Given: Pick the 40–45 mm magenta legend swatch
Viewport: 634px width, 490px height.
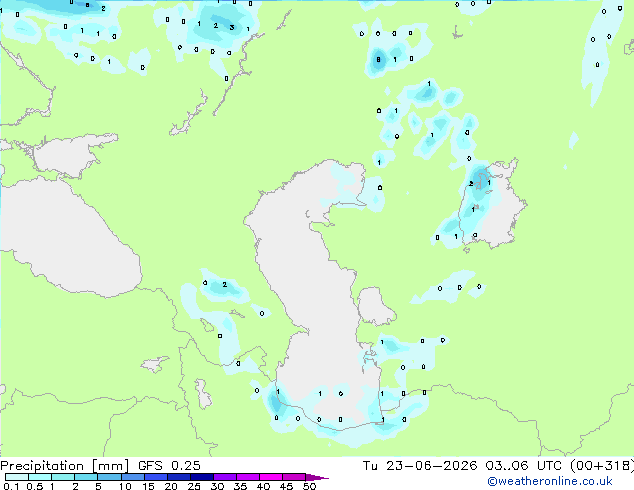Looking at the screenshot, I should tap(271, 477).
